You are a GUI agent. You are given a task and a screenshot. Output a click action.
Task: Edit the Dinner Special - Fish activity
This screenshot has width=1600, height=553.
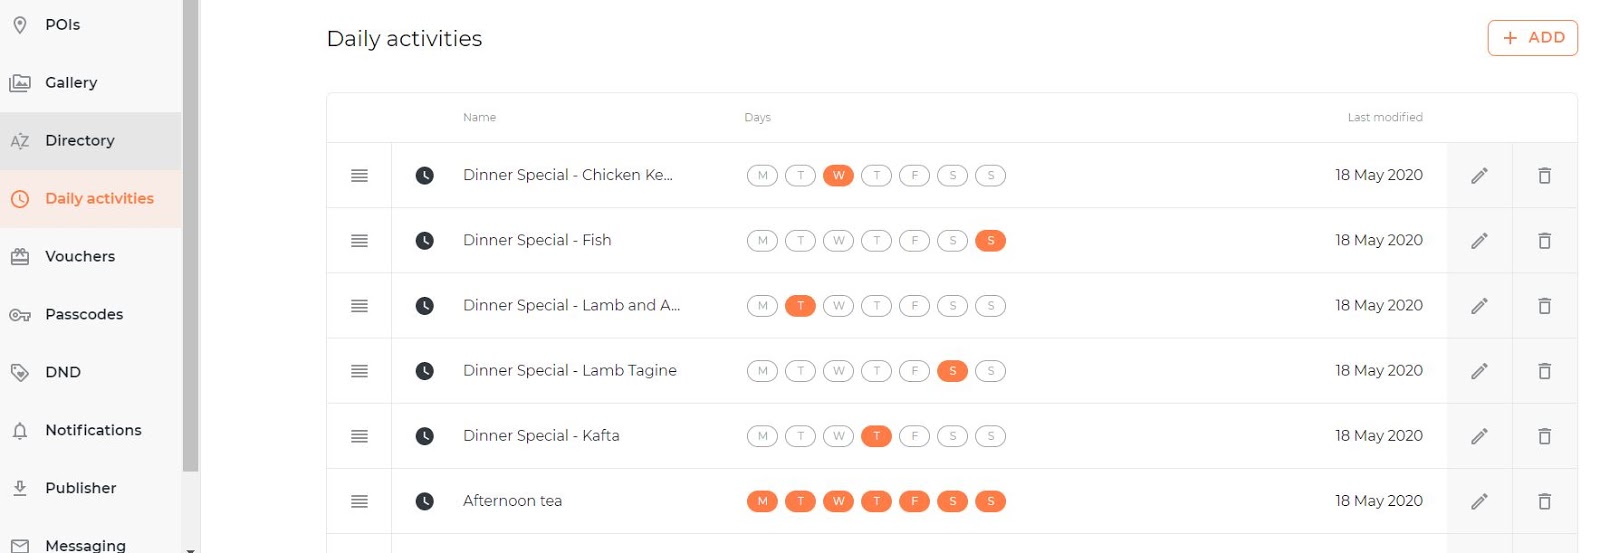1479,241
